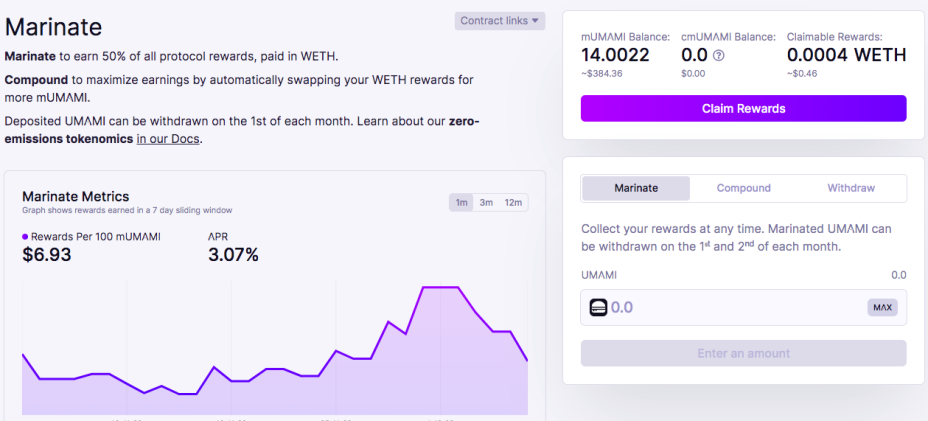Viewport: 928px width, 421px height.
Task: Click the disabled Enter an amount button
Action: (x=743, y=353)
